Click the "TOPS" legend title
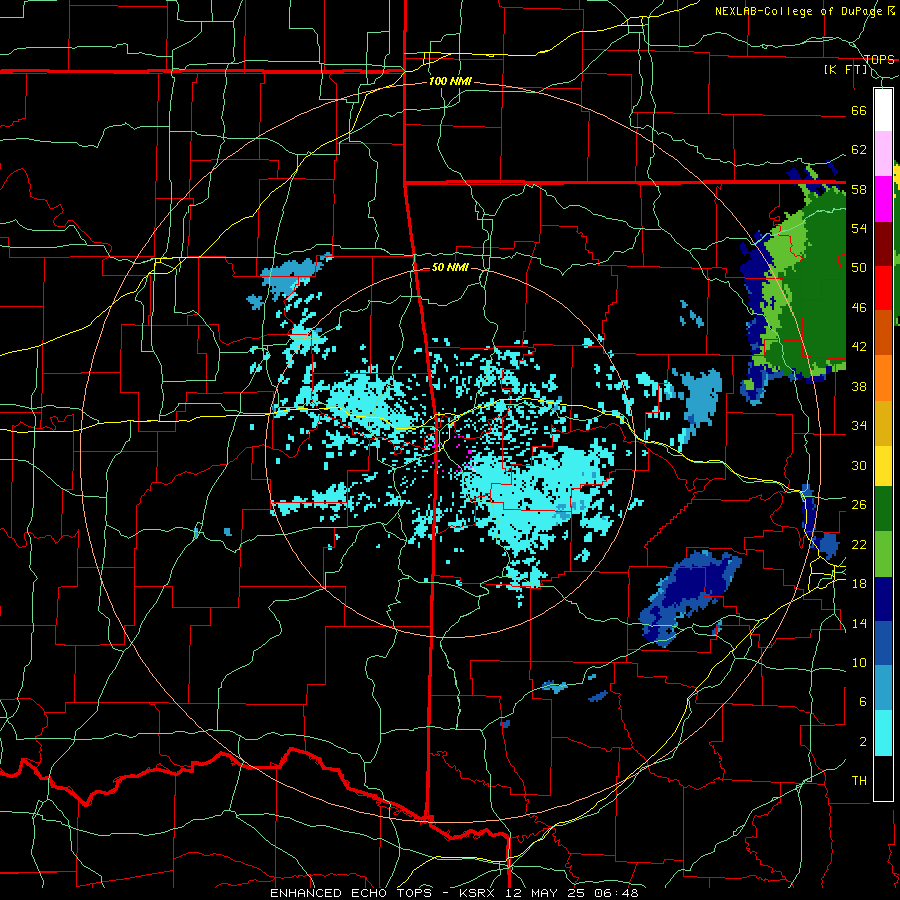 coord(879,59)
